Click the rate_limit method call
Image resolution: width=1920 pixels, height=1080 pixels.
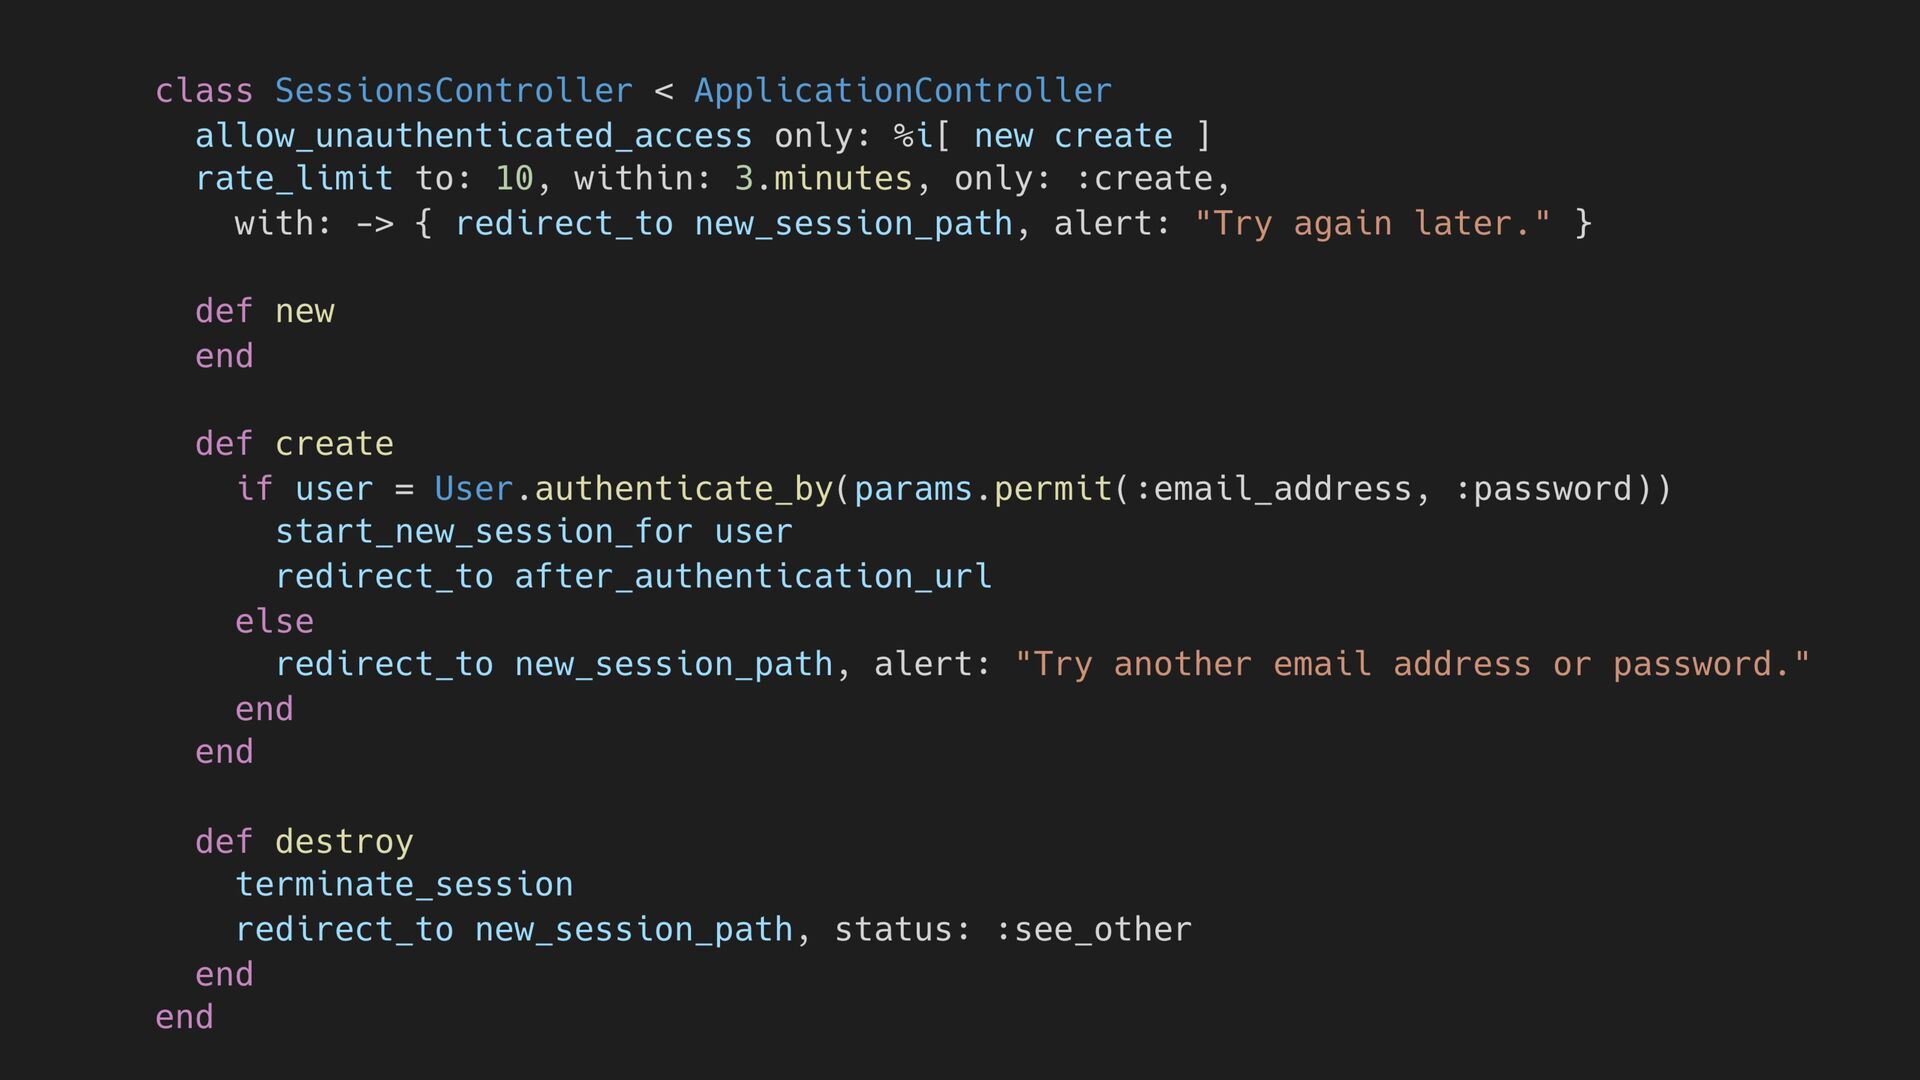point(294,179)
